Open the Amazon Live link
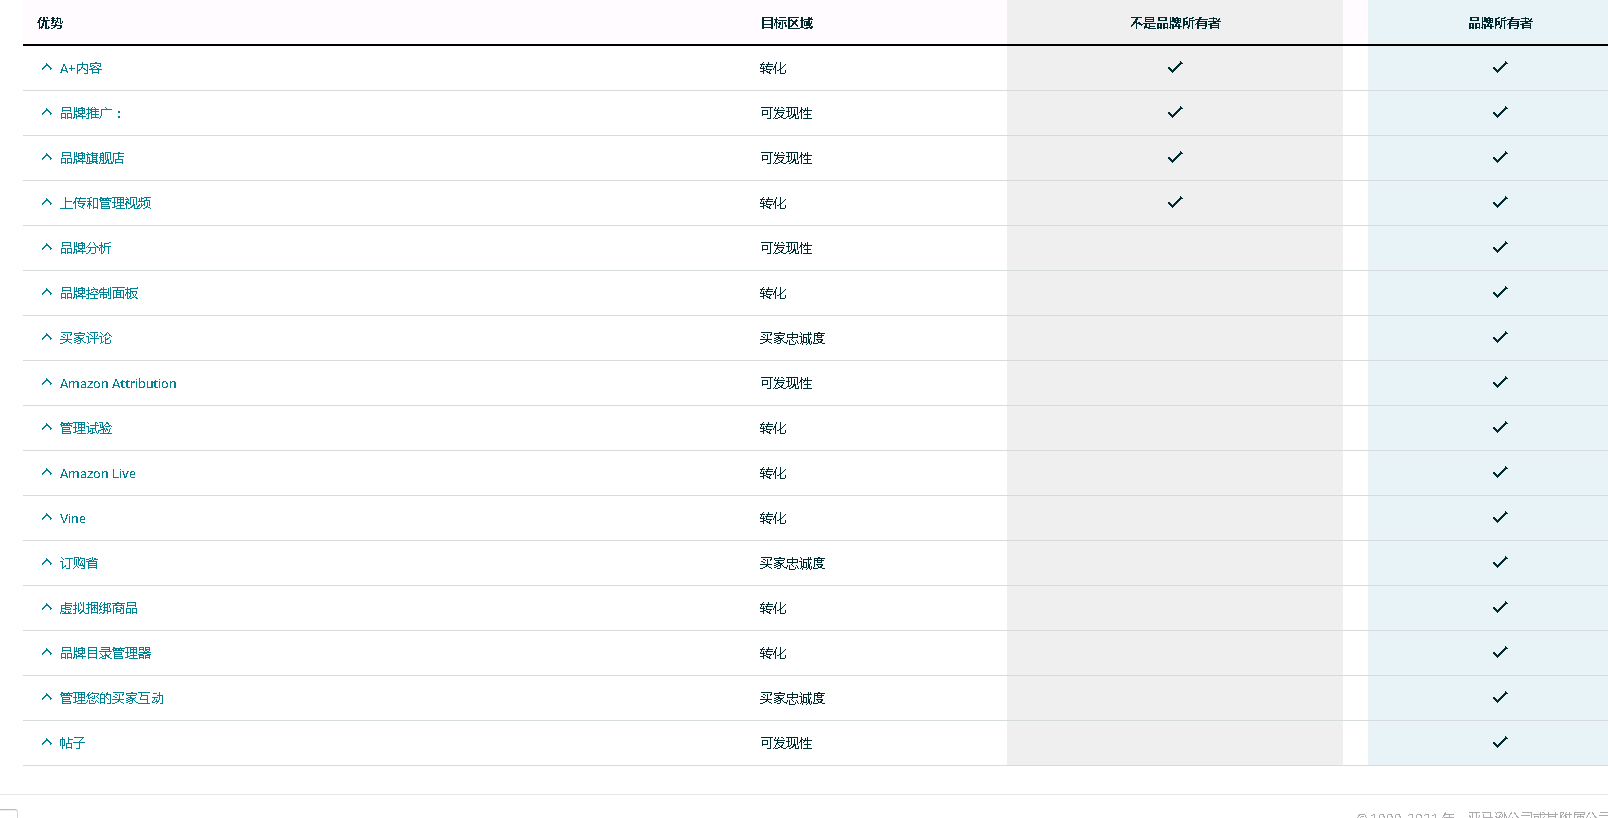1608x818 pixels. point(98,473)
